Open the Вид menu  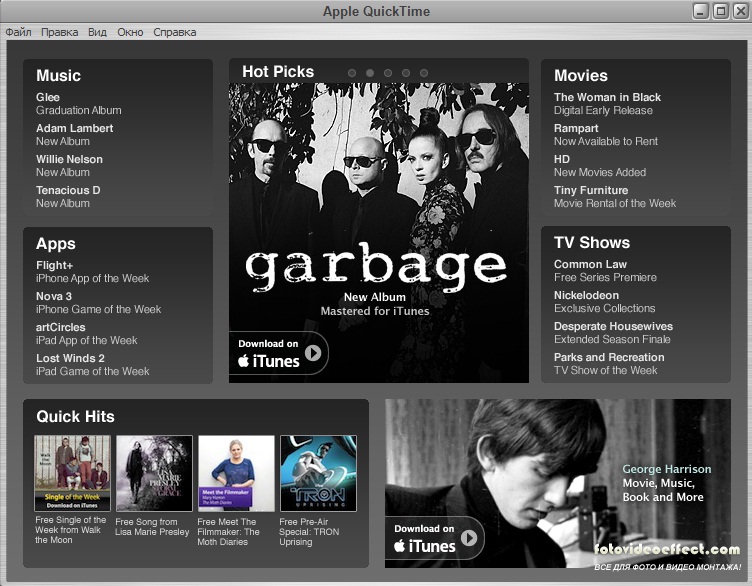pyautogui.click(x=97, y=32)
